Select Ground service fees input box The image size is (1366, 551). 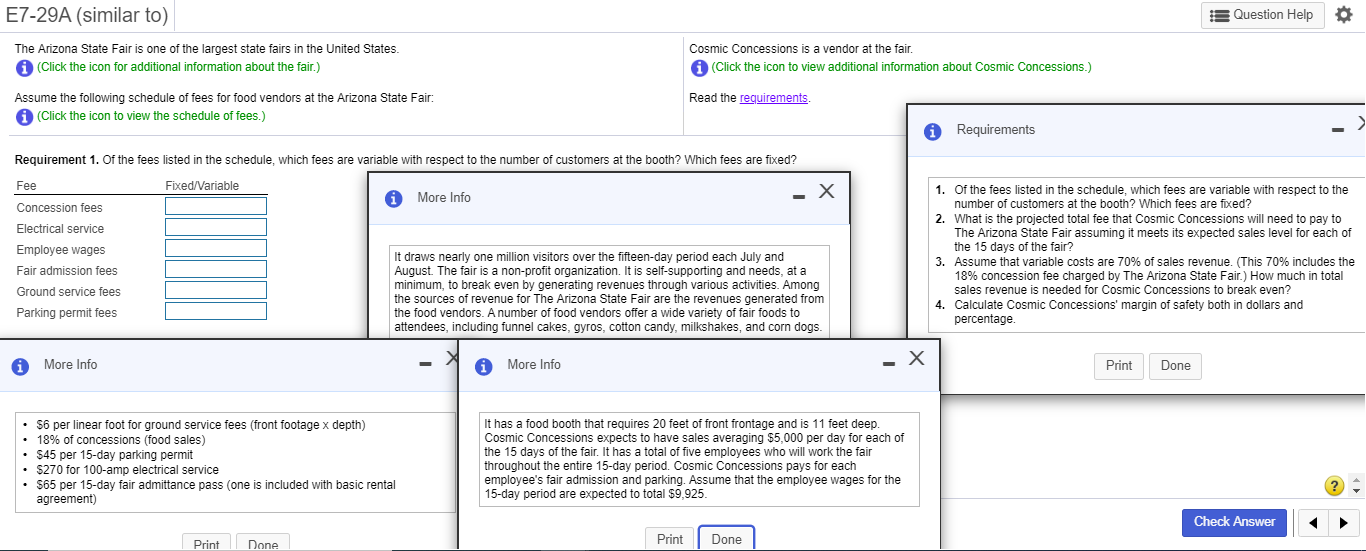pos(216,290)
